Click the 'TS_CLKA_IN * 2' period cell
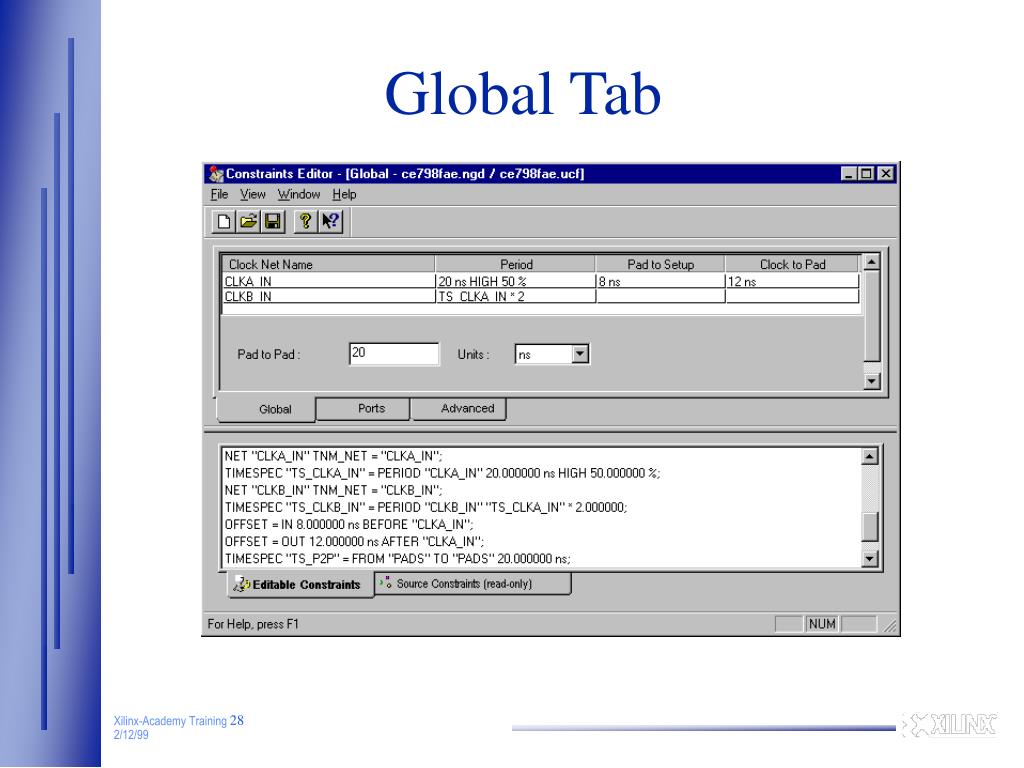 point(515,296)
